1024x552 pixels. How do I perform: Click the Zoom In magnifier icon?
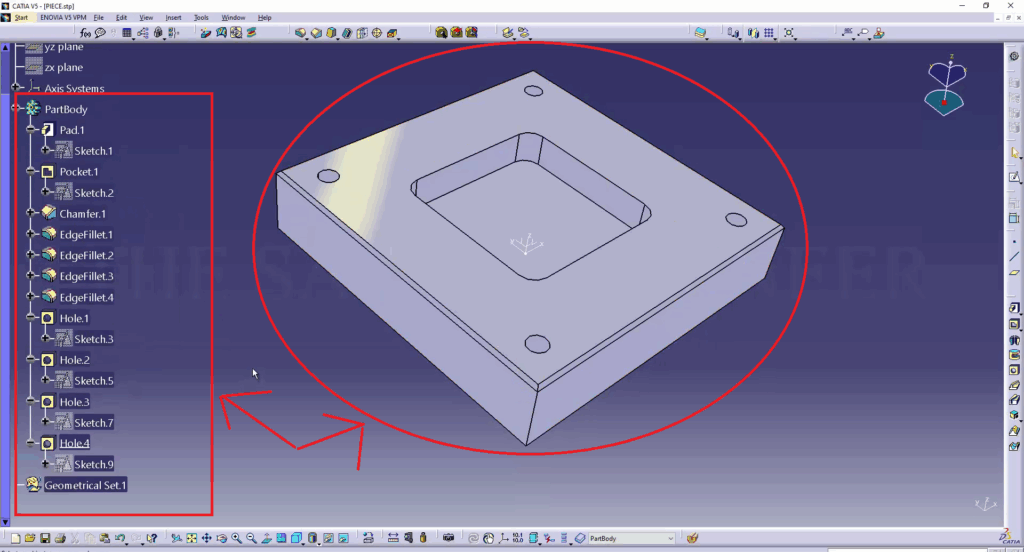click(x=236, y=538)
